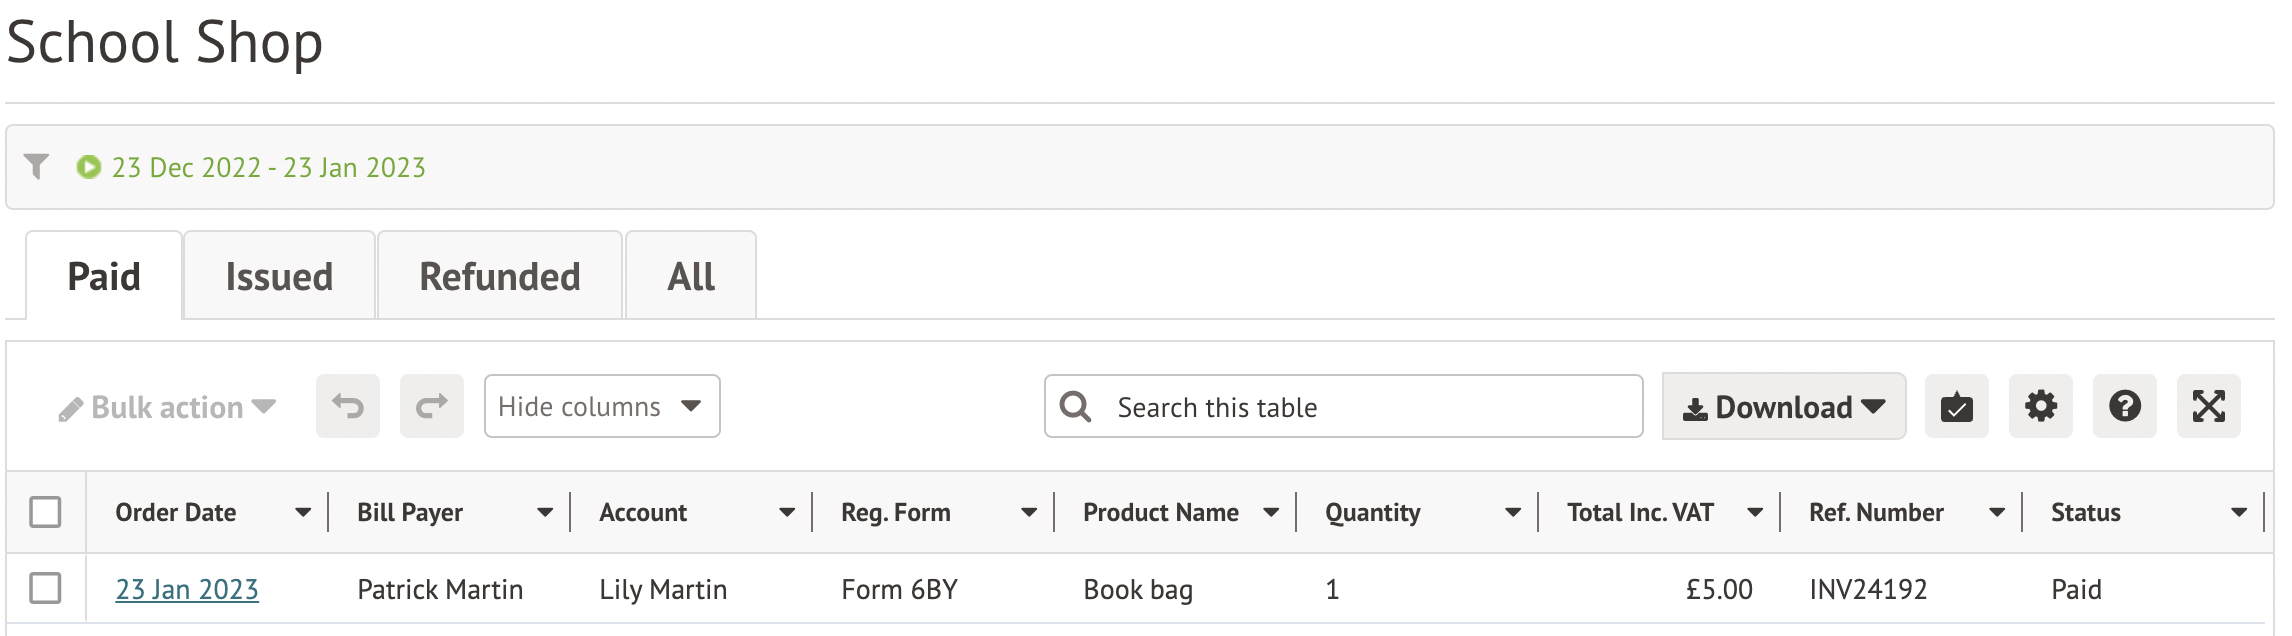
Task: Click the filter funnel icon
Action: (37, 166)
